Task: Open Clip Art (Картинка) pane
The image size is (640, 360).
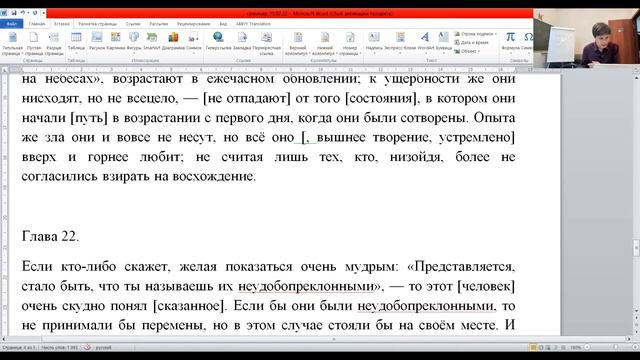Action: (x=116, y=41)
